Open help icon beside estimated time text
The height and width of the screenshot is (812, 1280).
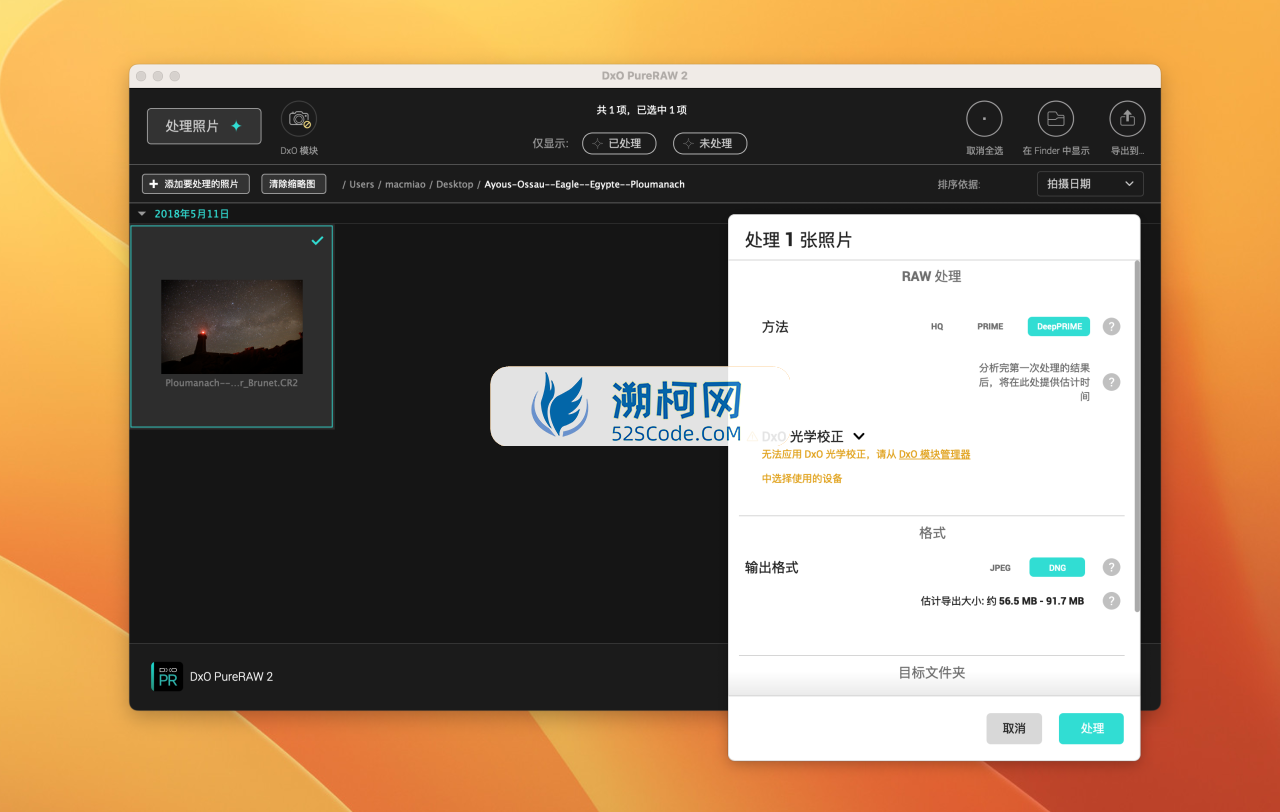point(1111,382)
